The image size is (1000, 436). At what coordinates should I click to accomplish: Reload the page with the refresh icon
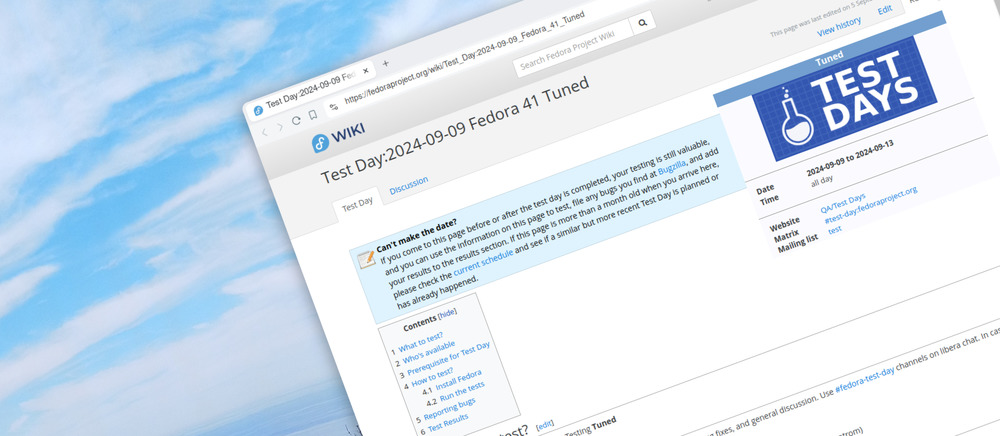coord(297,120)
